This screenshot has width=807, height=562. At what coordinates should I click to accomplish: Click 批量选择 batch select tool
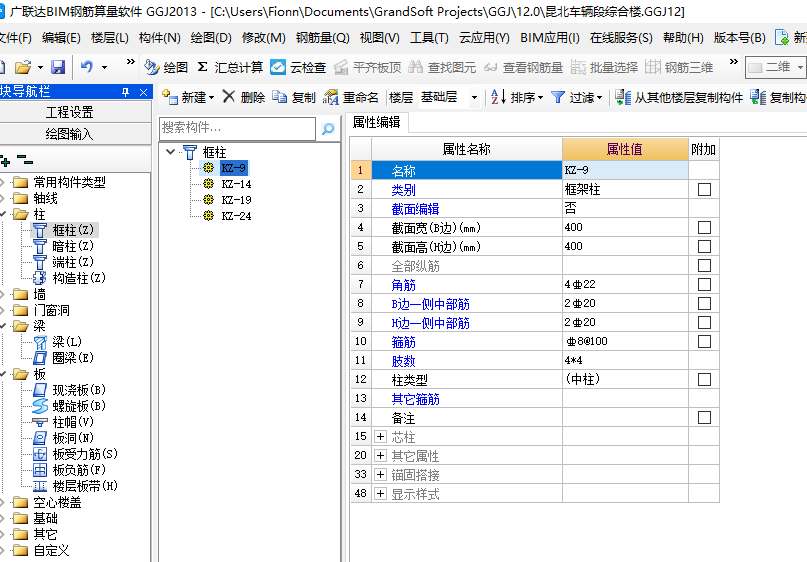click(x=604, y=67)
